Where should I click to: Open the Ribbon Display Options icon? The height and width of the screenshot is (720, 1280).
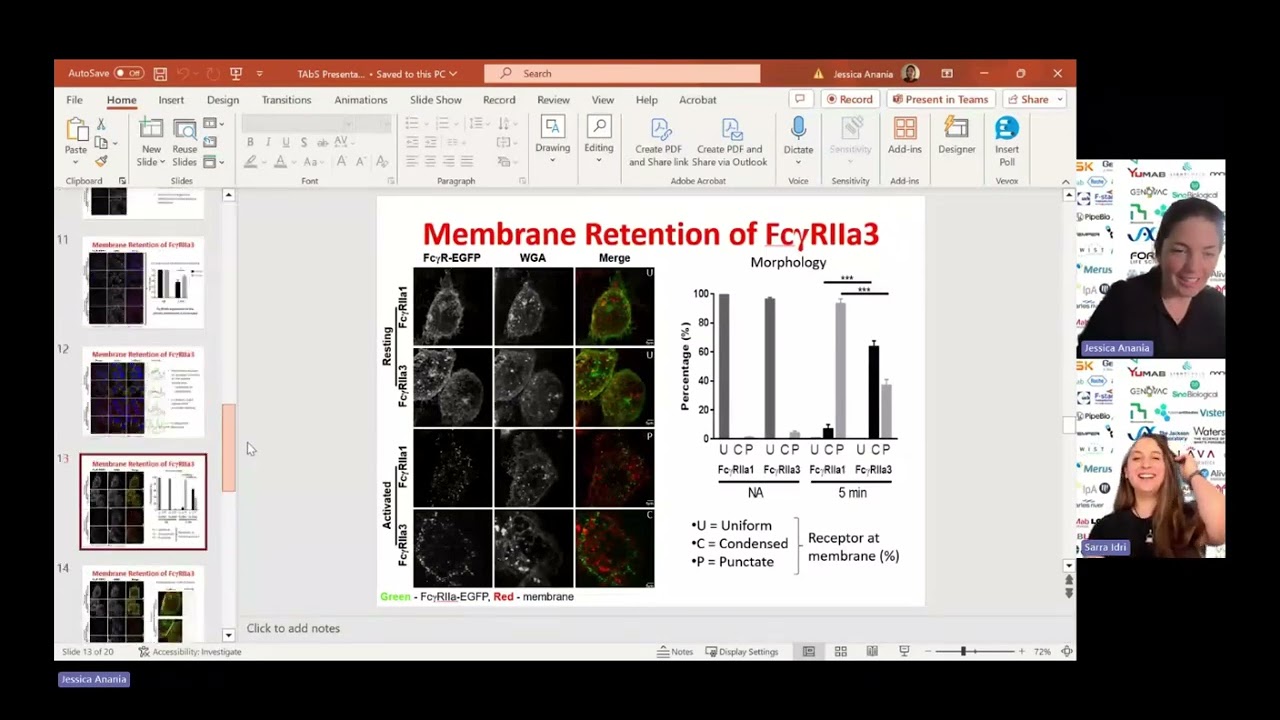947,73
